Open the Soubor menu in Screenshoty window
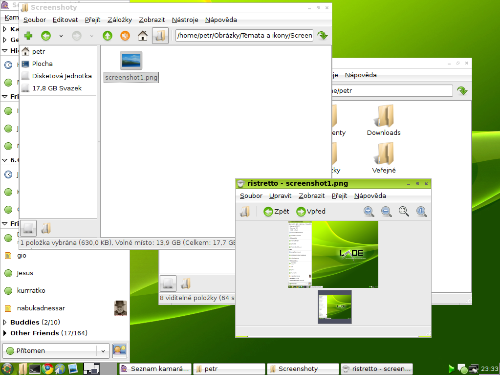Screen dimensions: 500x375 (34, 20)
